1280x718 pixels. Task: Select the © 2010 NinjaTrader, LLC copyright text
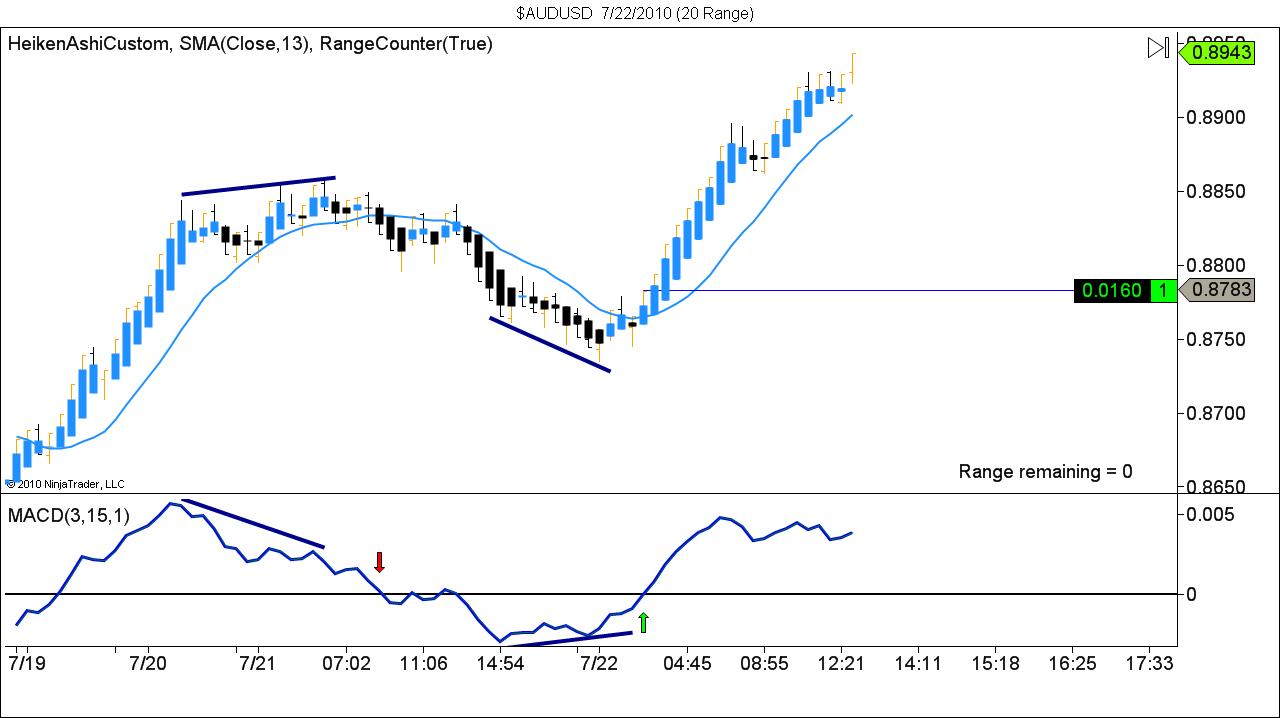coord(65,483)
